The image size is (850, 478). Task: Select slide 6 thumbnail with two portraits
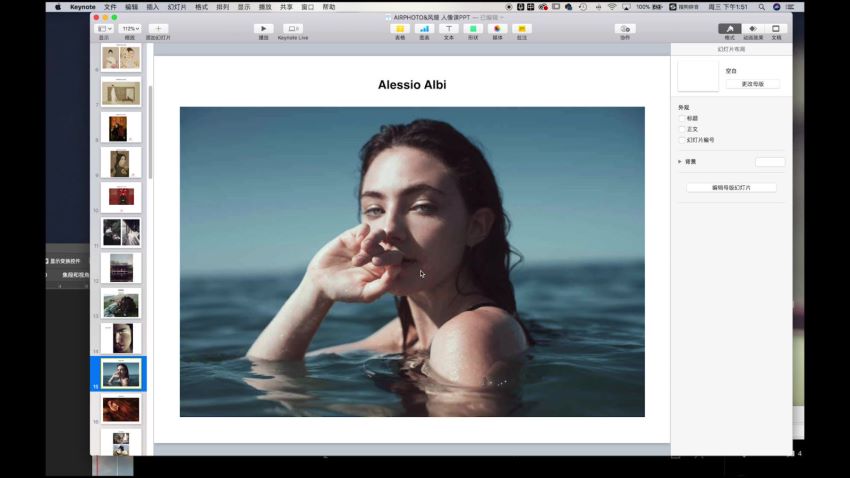point(121,57)
